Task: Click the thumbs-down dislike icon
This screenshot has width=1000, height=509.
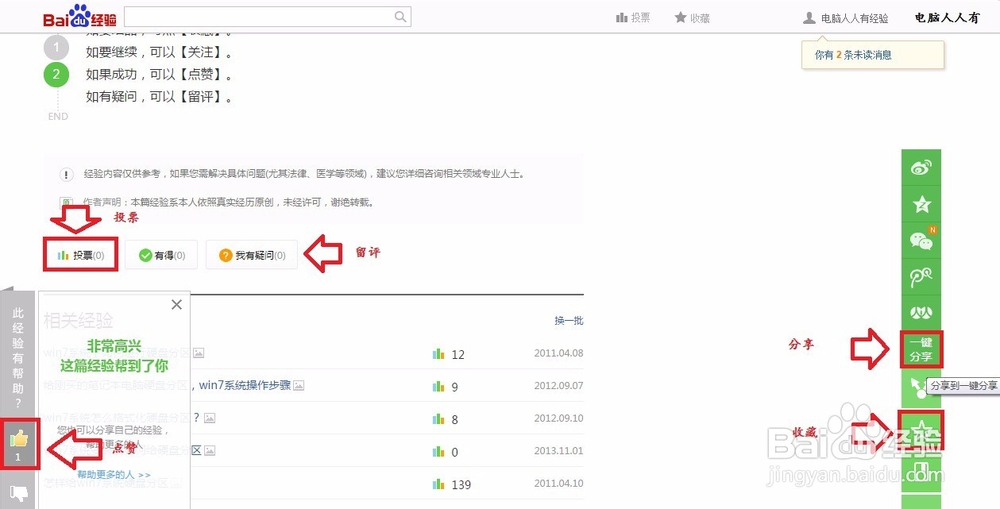Action: [18, 494]
